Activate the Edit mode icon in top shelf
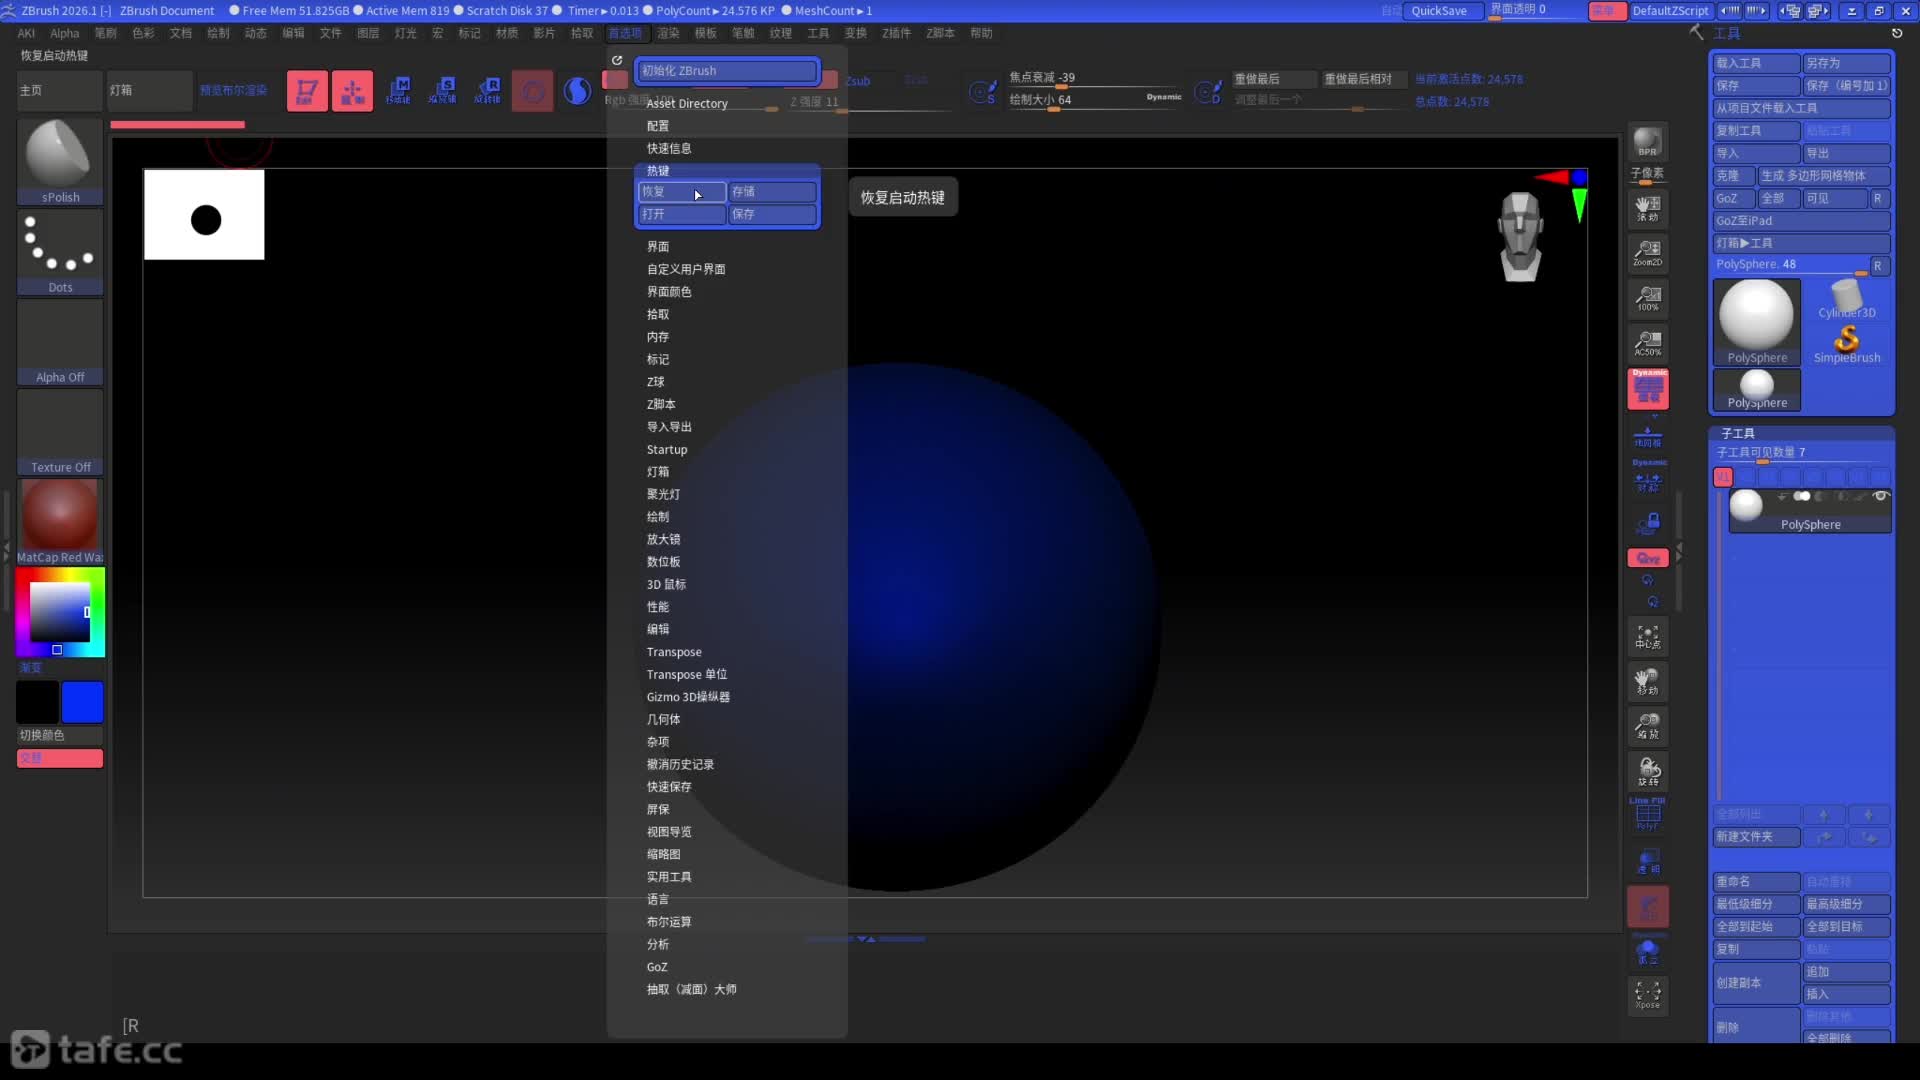This screenshot has height=1080, width=1920. tap(307, 91)
